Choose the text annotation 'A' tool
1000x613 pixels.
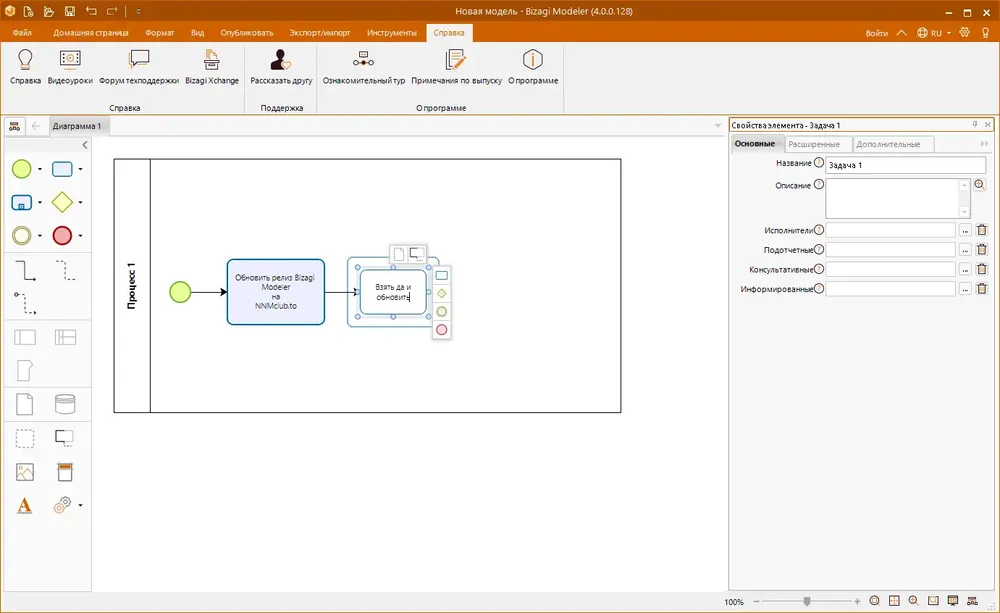pyautogui.click(x=24, y=506)
